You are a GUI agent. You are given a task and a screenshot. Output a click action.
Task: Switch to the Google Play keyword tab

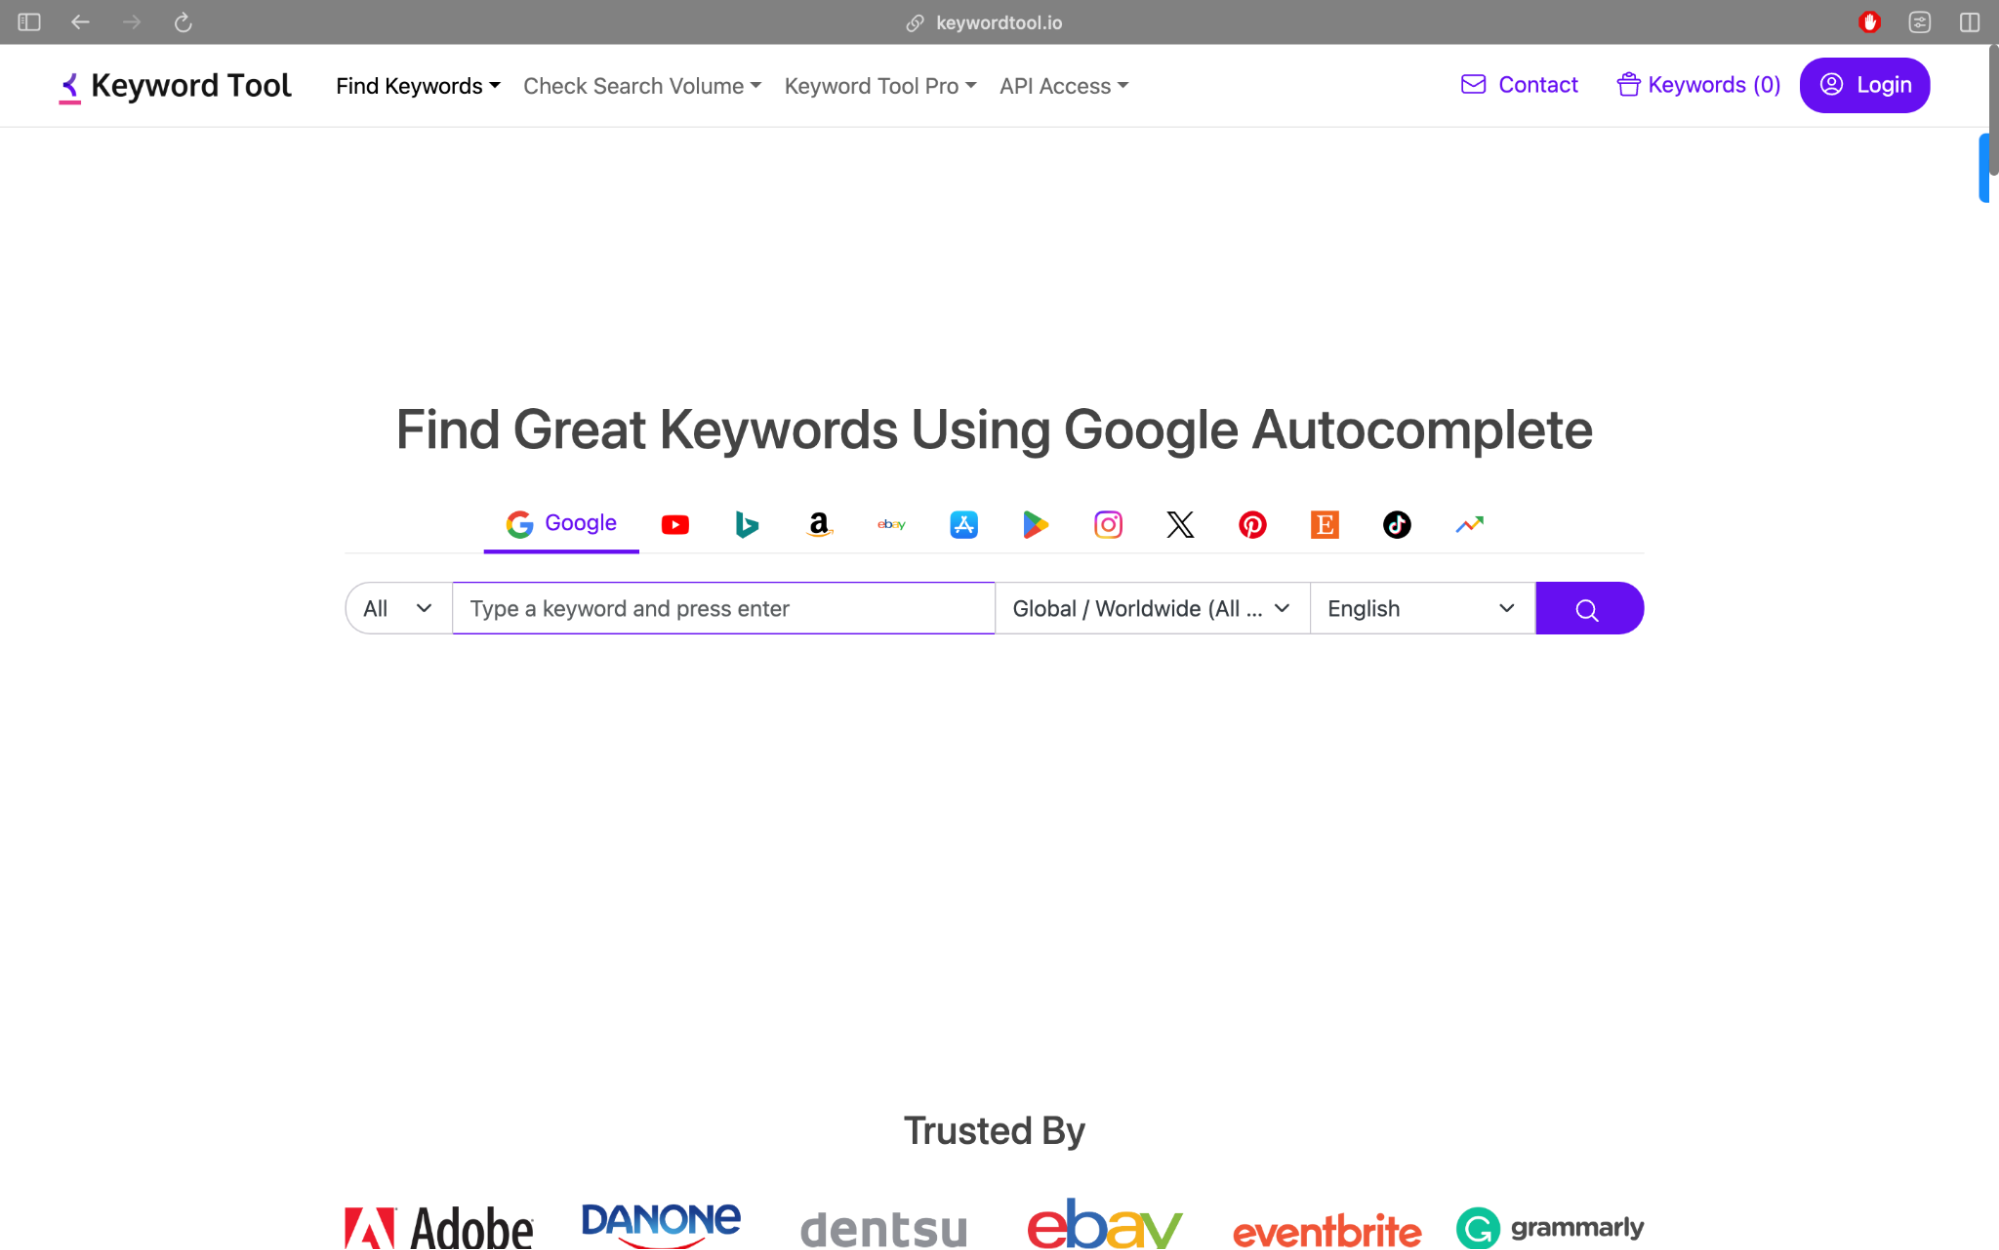tap(1035, 524)
